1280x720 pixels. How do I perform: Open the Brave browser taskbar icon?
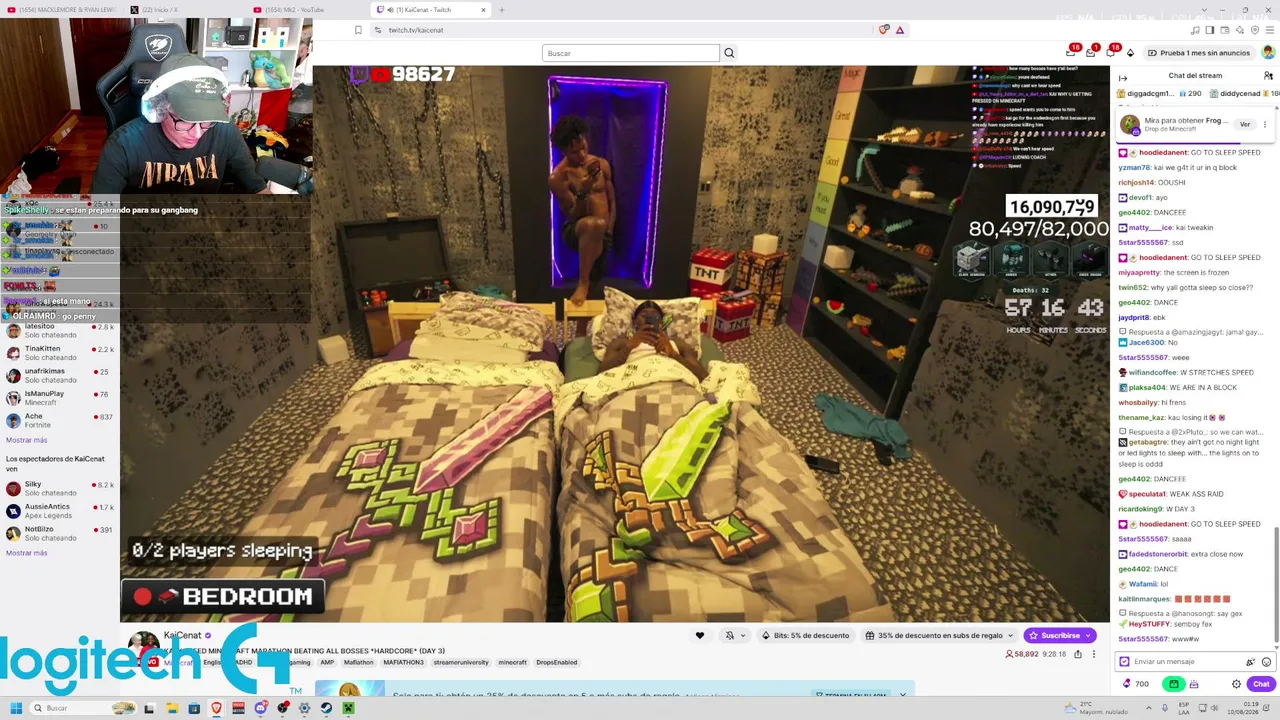tap(216, 708)
